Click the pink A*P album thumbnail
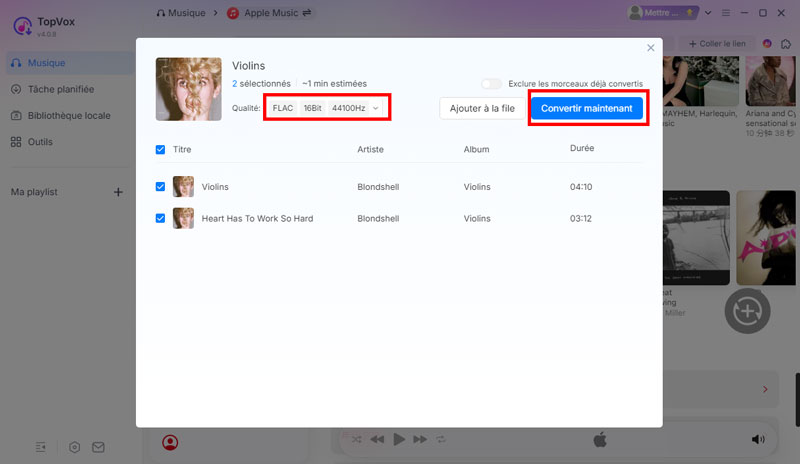 pos(766,238)
